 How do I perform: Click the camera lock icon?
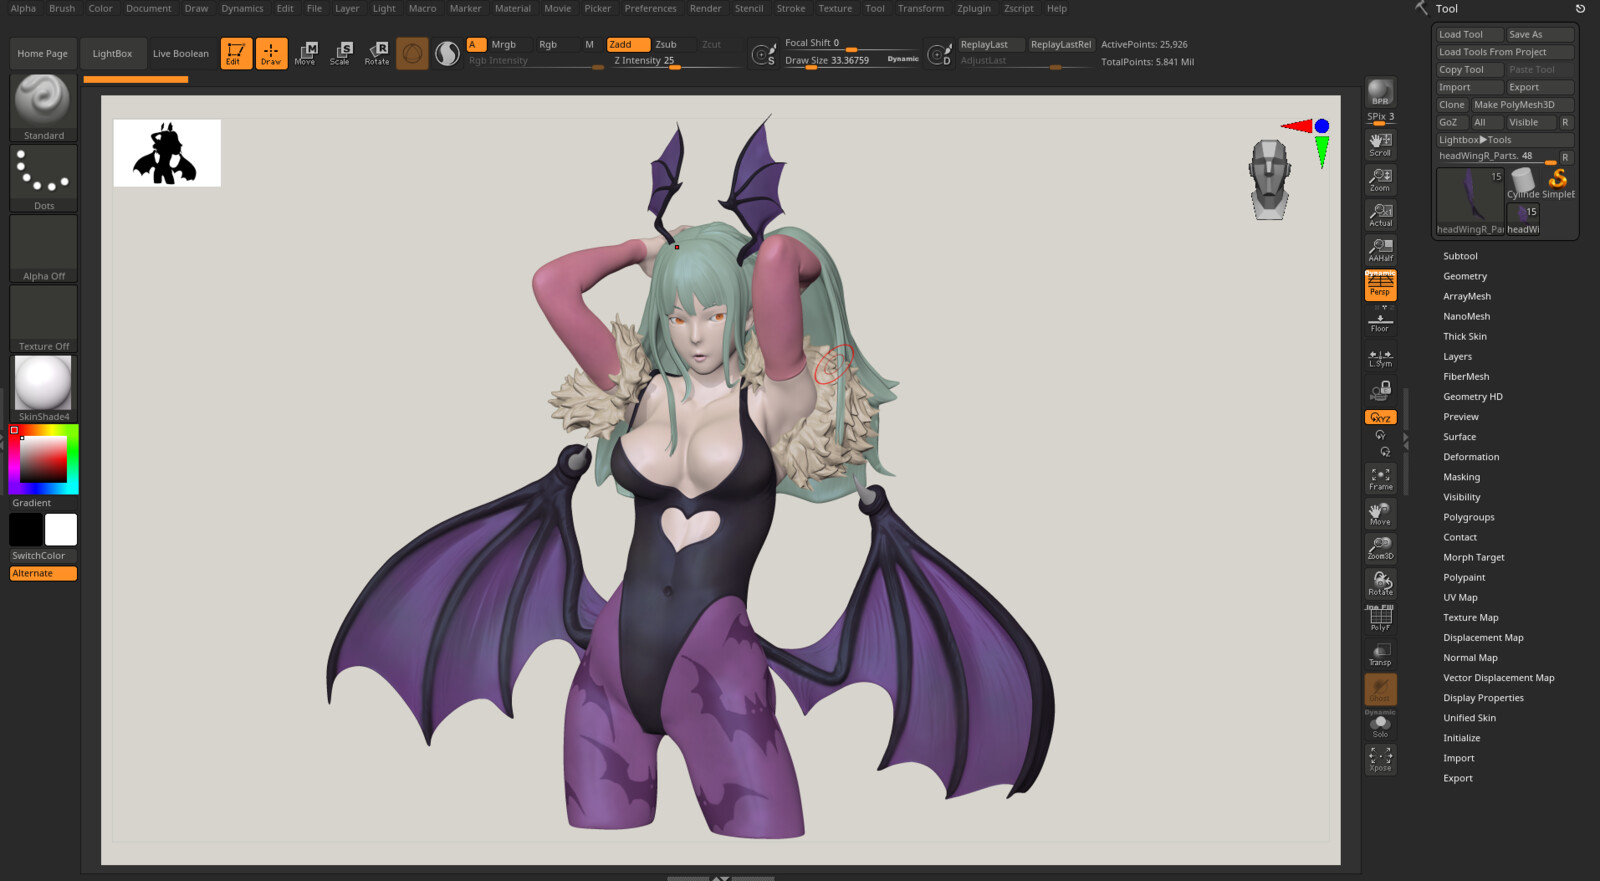(x=1380, y=389)
